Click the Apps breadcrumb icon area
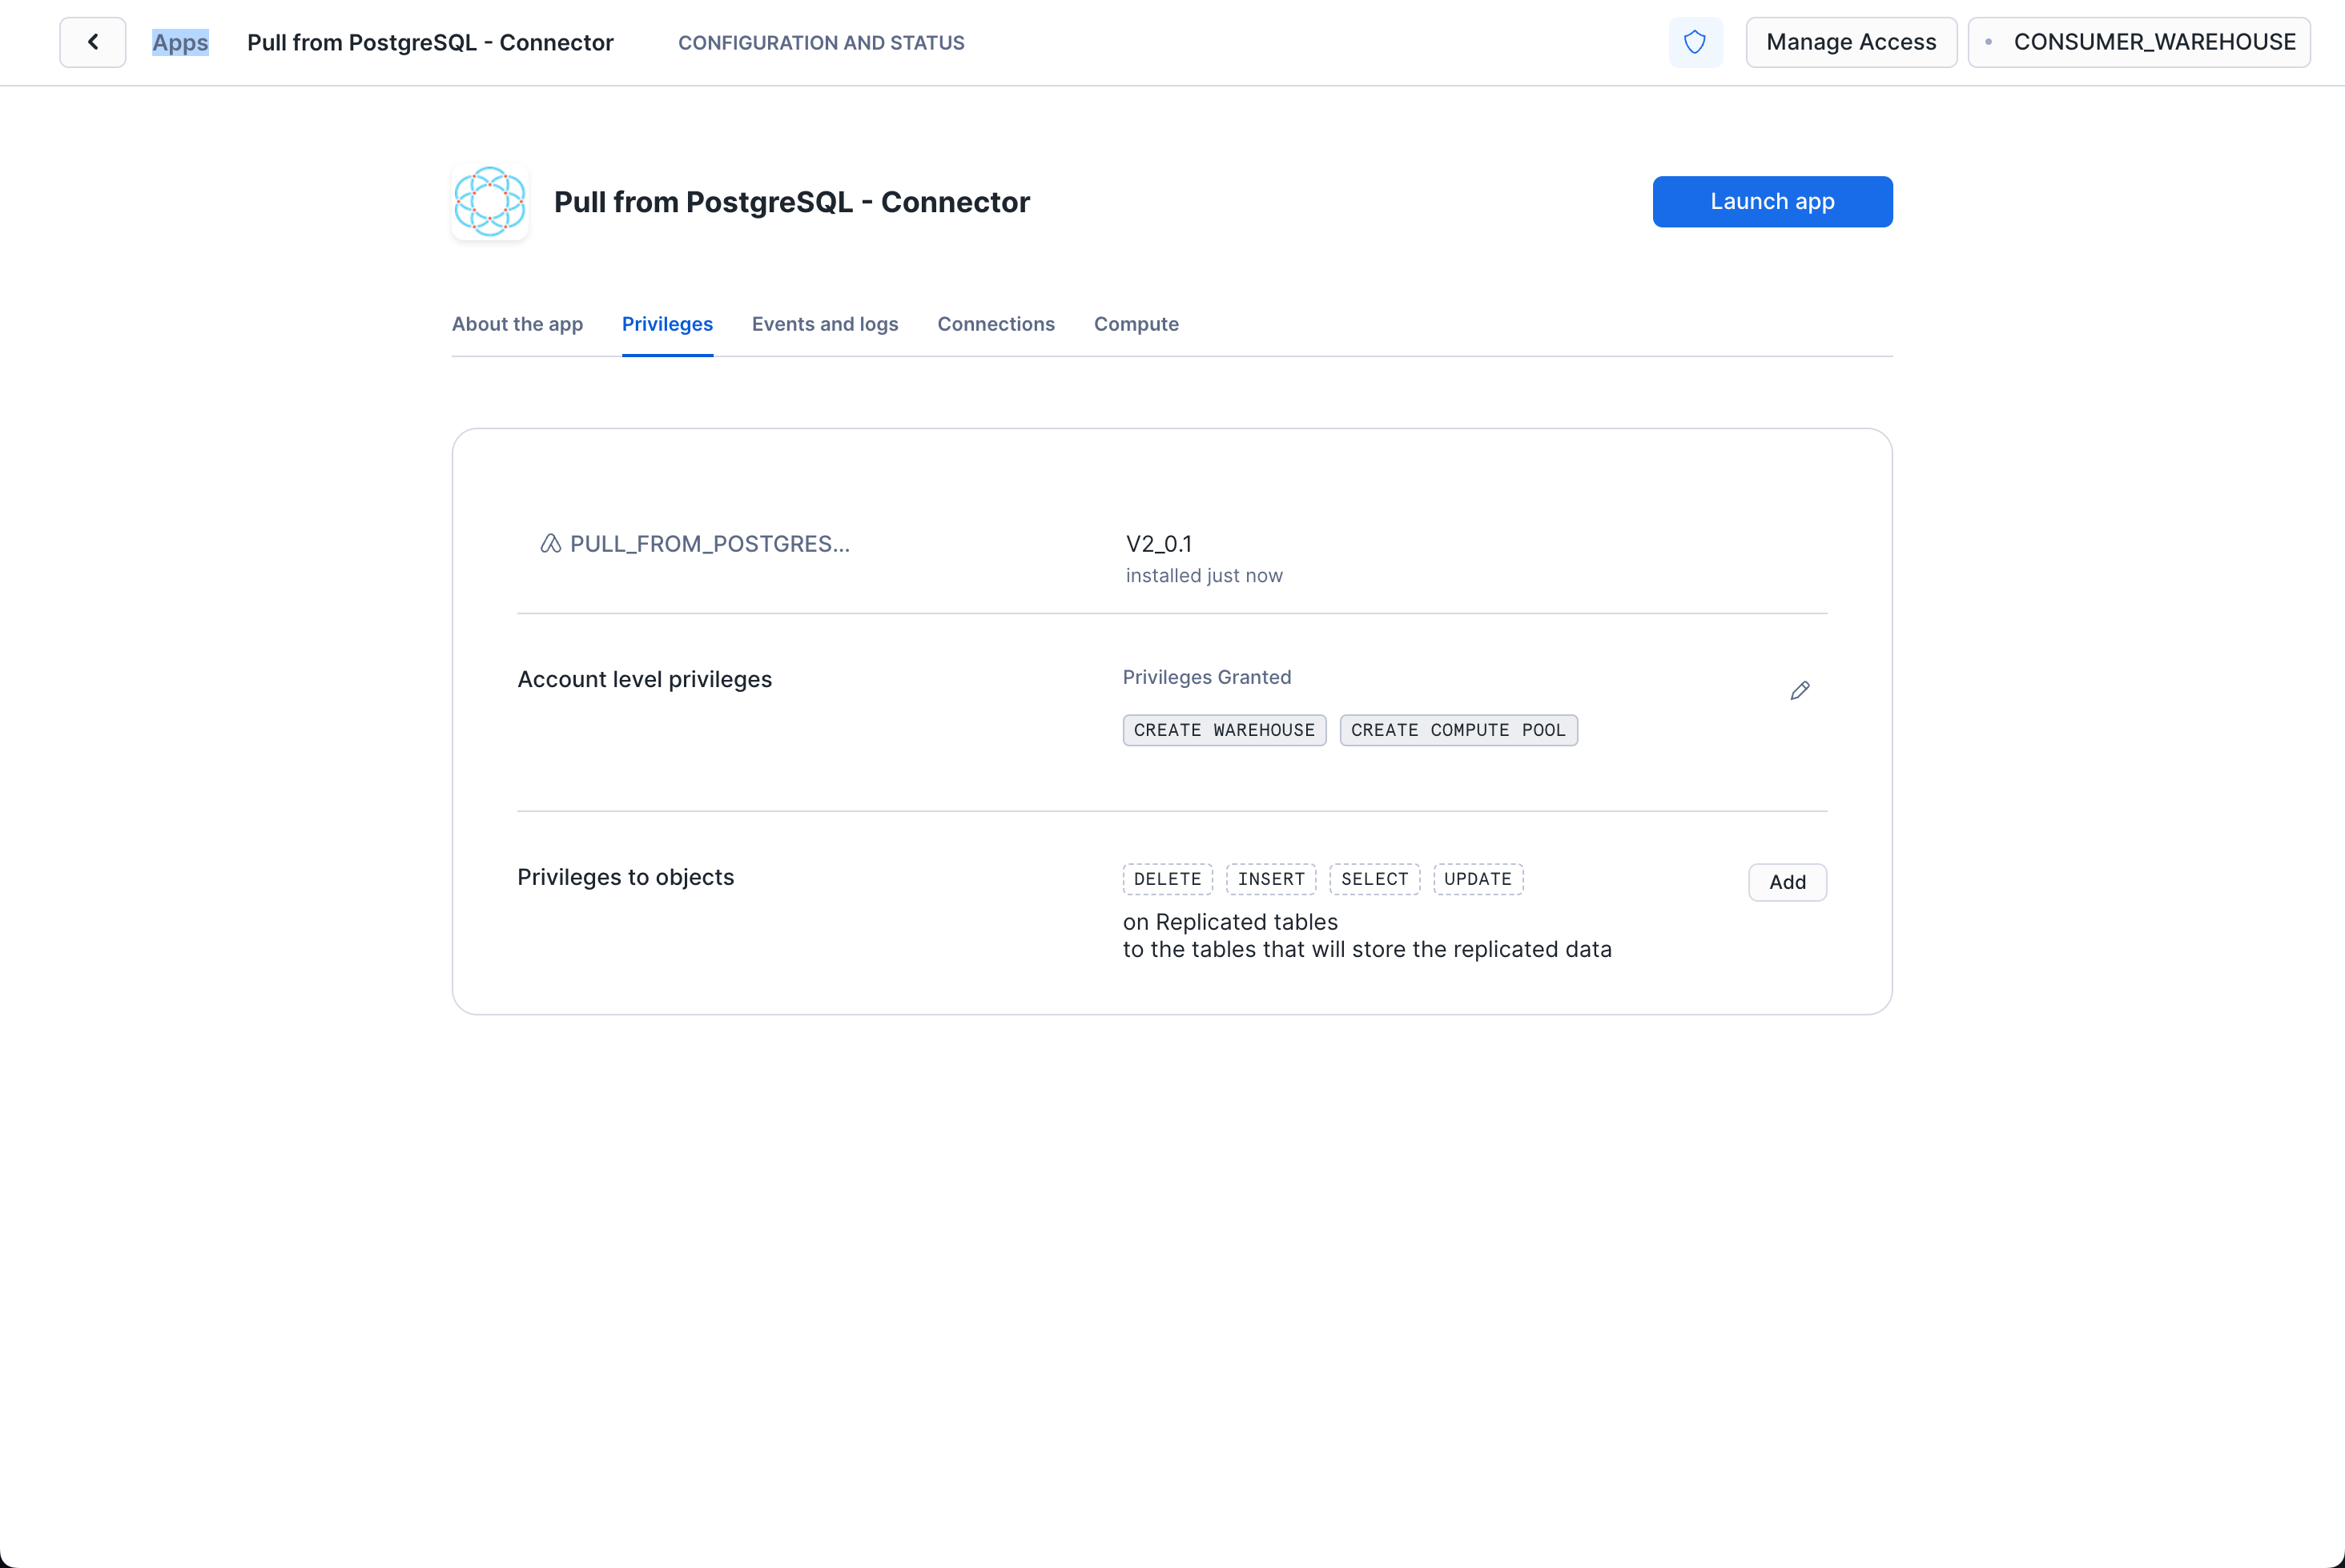2345x1568 pixels. (x=180, y=42)
